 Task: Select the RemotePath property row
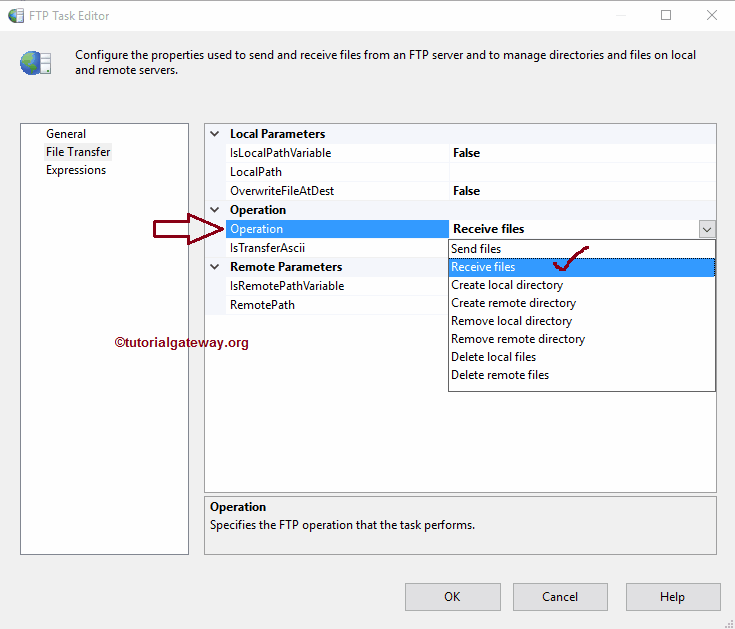pyautogui.click(x=337, y=305)
